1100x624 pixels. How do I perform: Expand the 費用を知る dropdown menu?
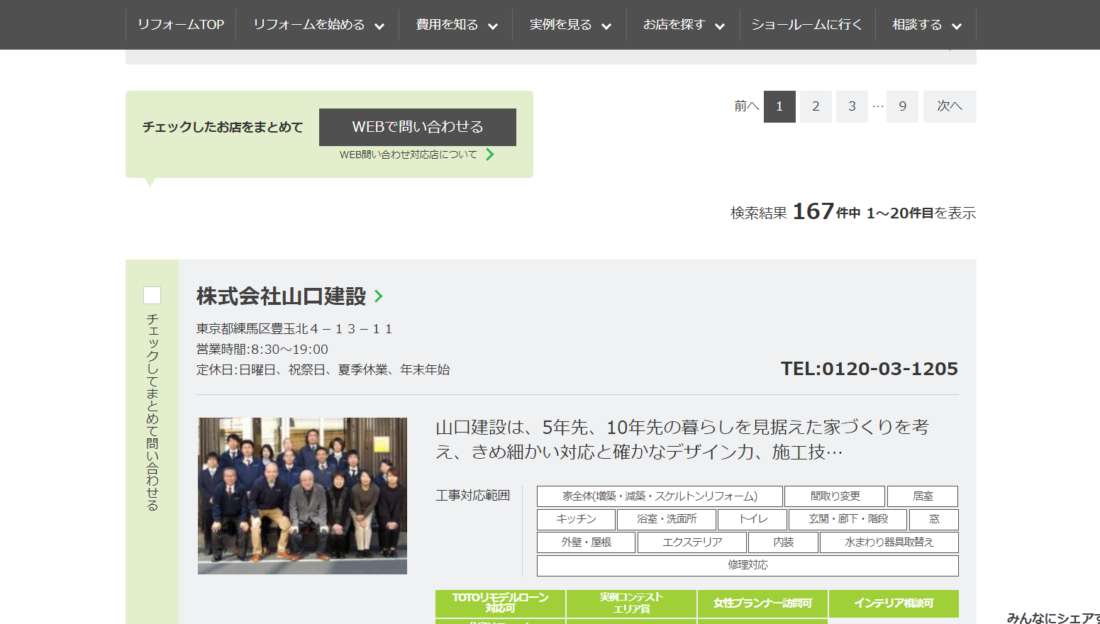click(x=456, y=25)
